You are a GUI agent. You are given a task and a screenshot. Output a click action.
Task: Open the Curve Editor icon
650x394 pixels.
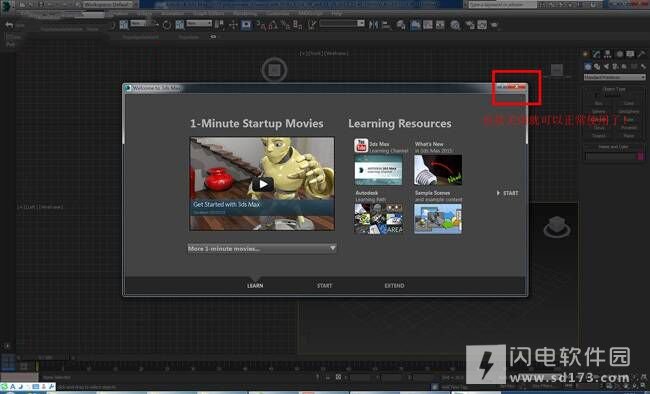click(428, 25)
